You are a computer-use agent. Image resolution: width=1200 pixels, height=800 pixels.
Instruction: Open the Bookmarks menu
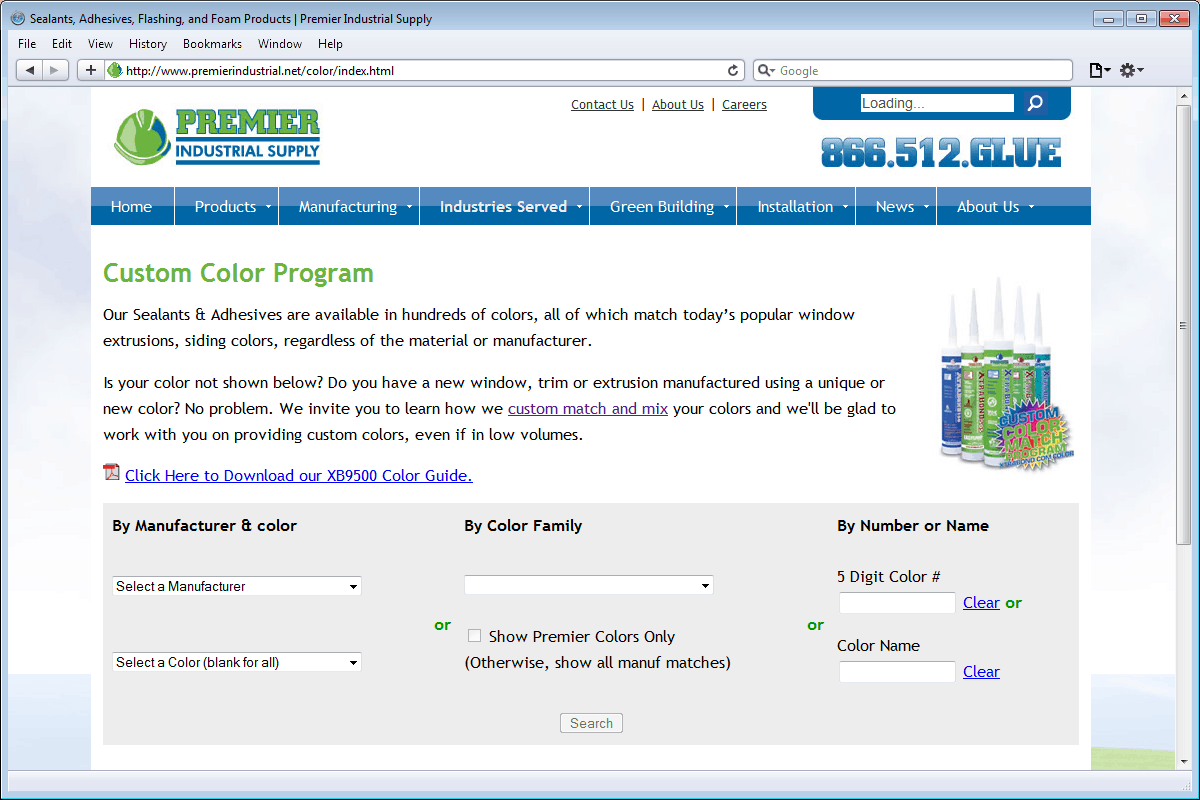click(212, 44)
